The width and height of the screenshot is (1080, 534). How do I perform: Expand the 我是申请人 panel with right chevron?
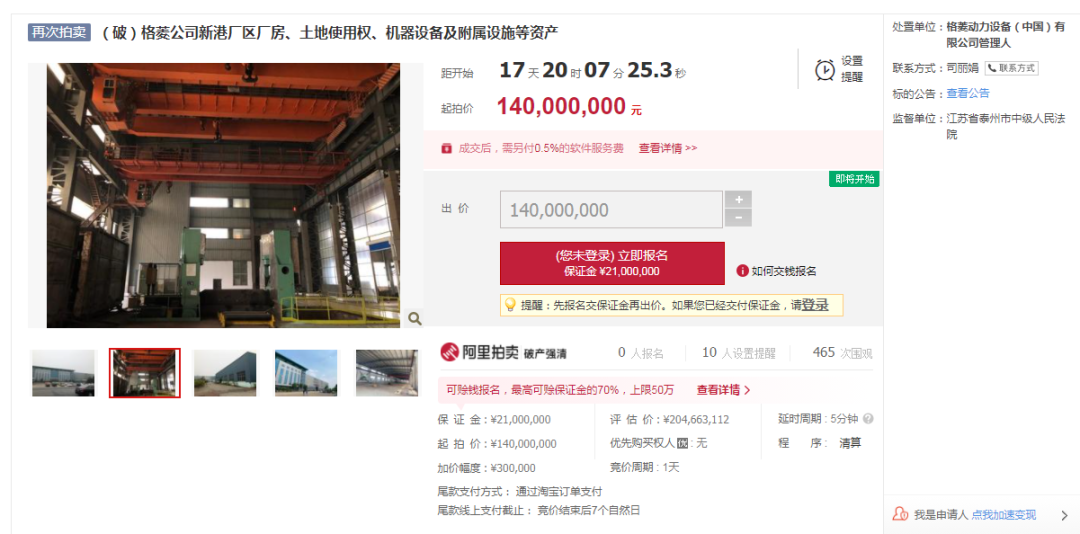click(x=1064, y=515)
